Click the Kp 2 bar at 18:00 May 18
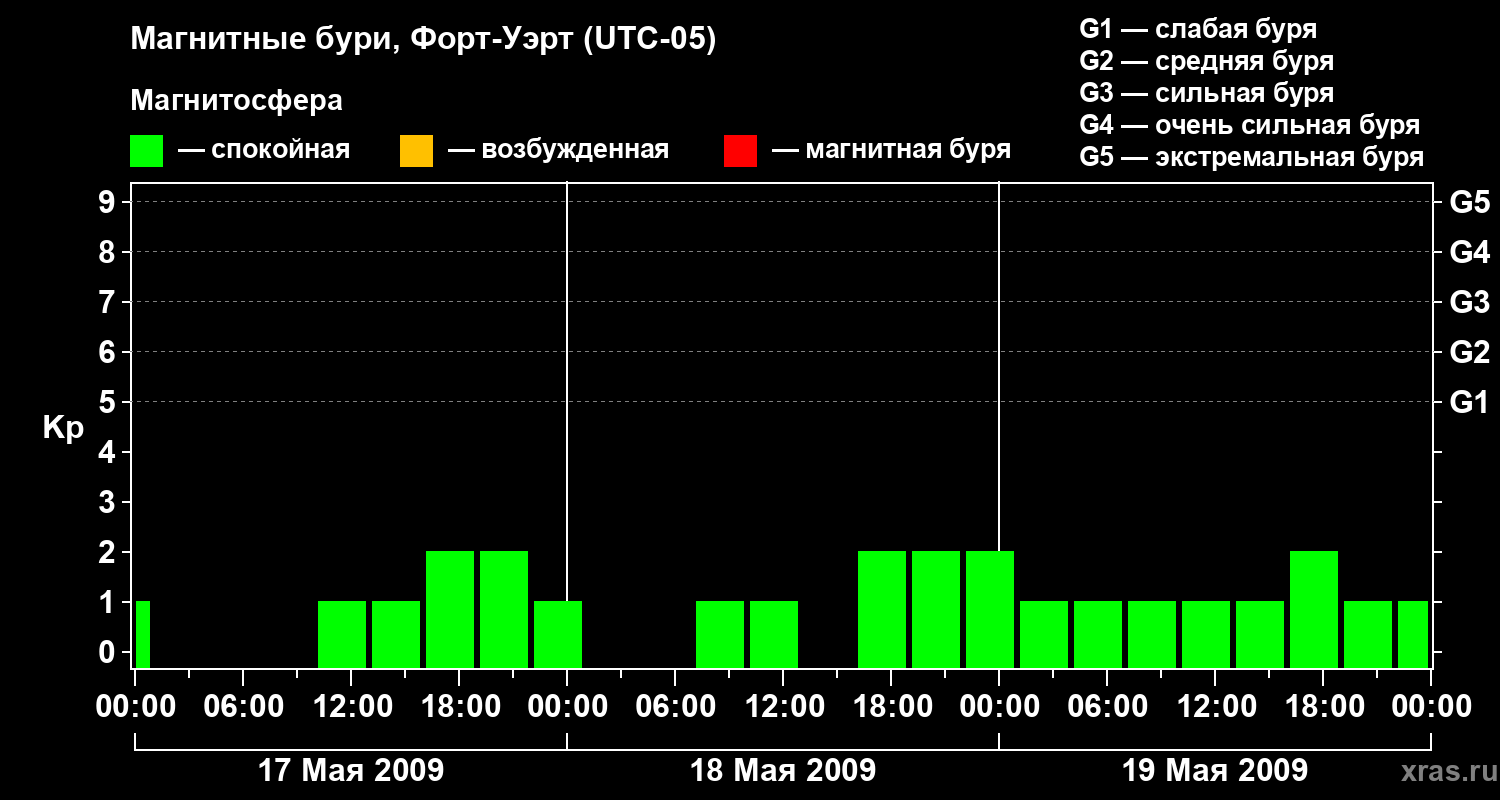The image size is (1500, 800). click(x=882, y=609)
